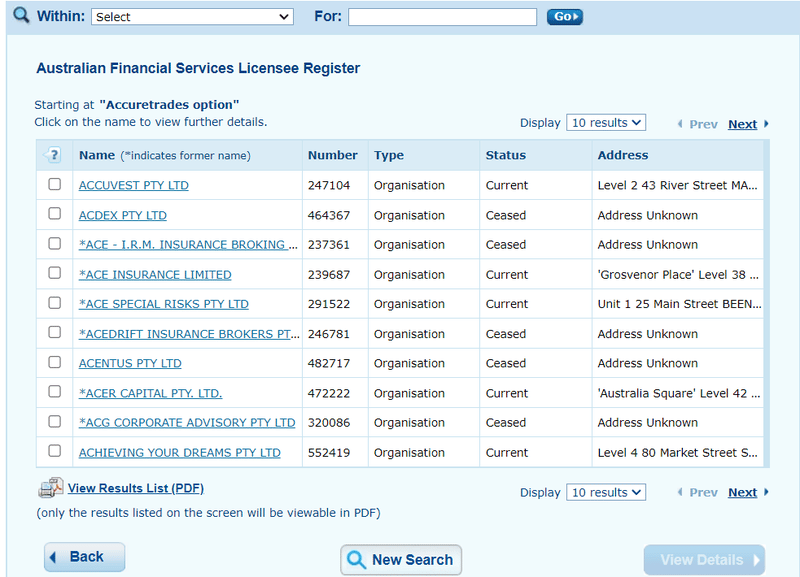Tick the checkbox for ACDEX PTY LTD
The width and height of the screenshot is (800, 577).
click(55, 213)
